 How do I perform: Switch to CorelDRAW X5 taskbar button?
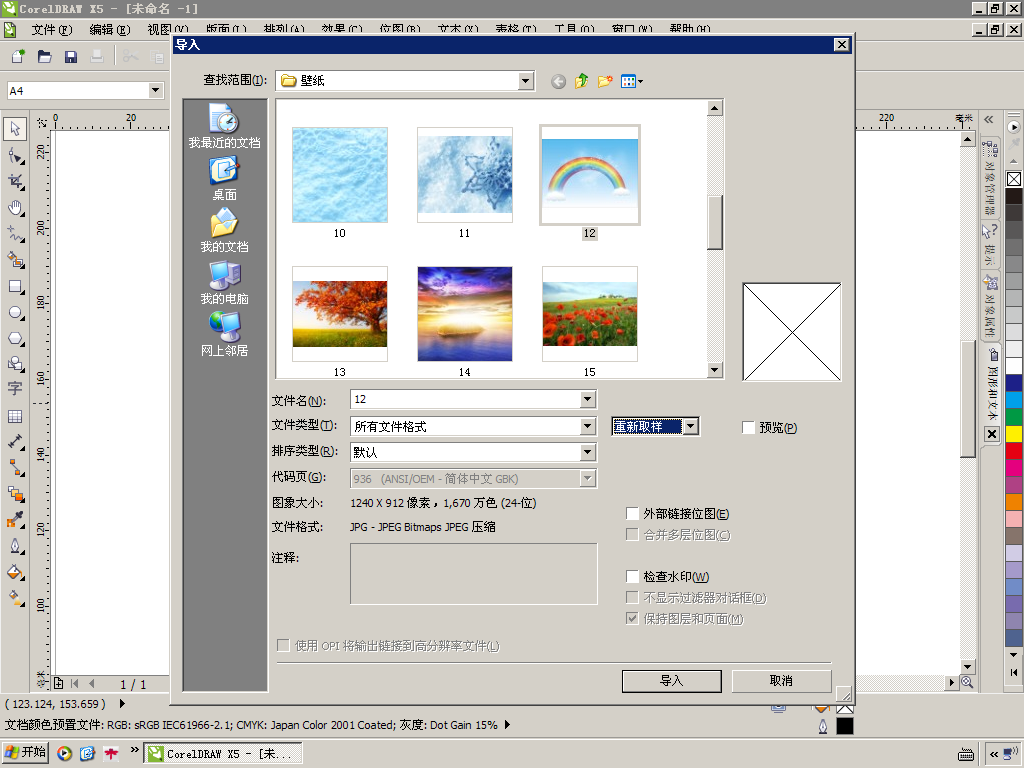pyautogui.click(x=223, y=753)
